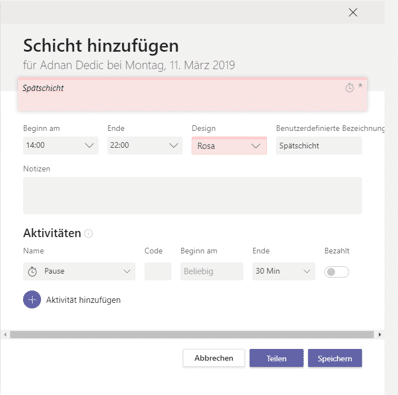This screenshot has width=398, height=395.
Task: Click the purple plus icon for adding activity
Action: point(32,300)
